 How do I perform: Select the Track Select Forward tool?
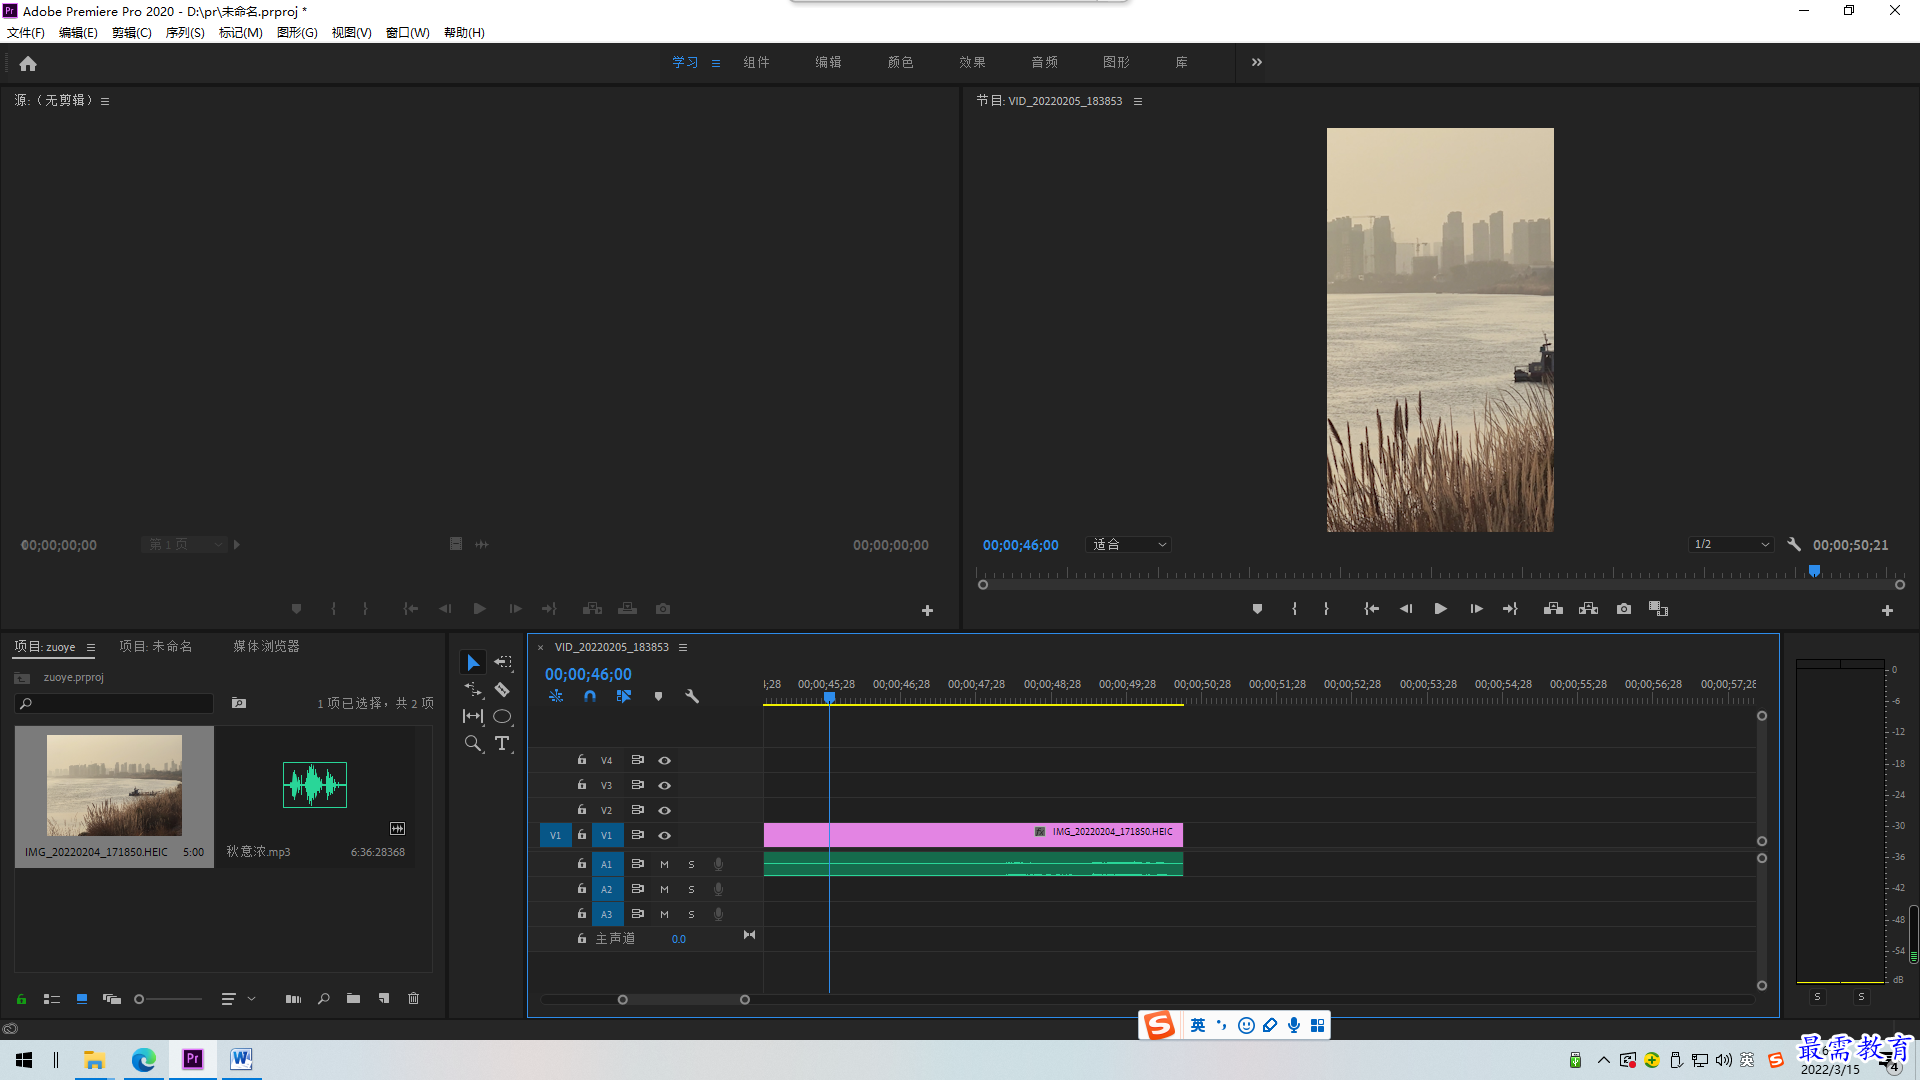coord(503,662)
